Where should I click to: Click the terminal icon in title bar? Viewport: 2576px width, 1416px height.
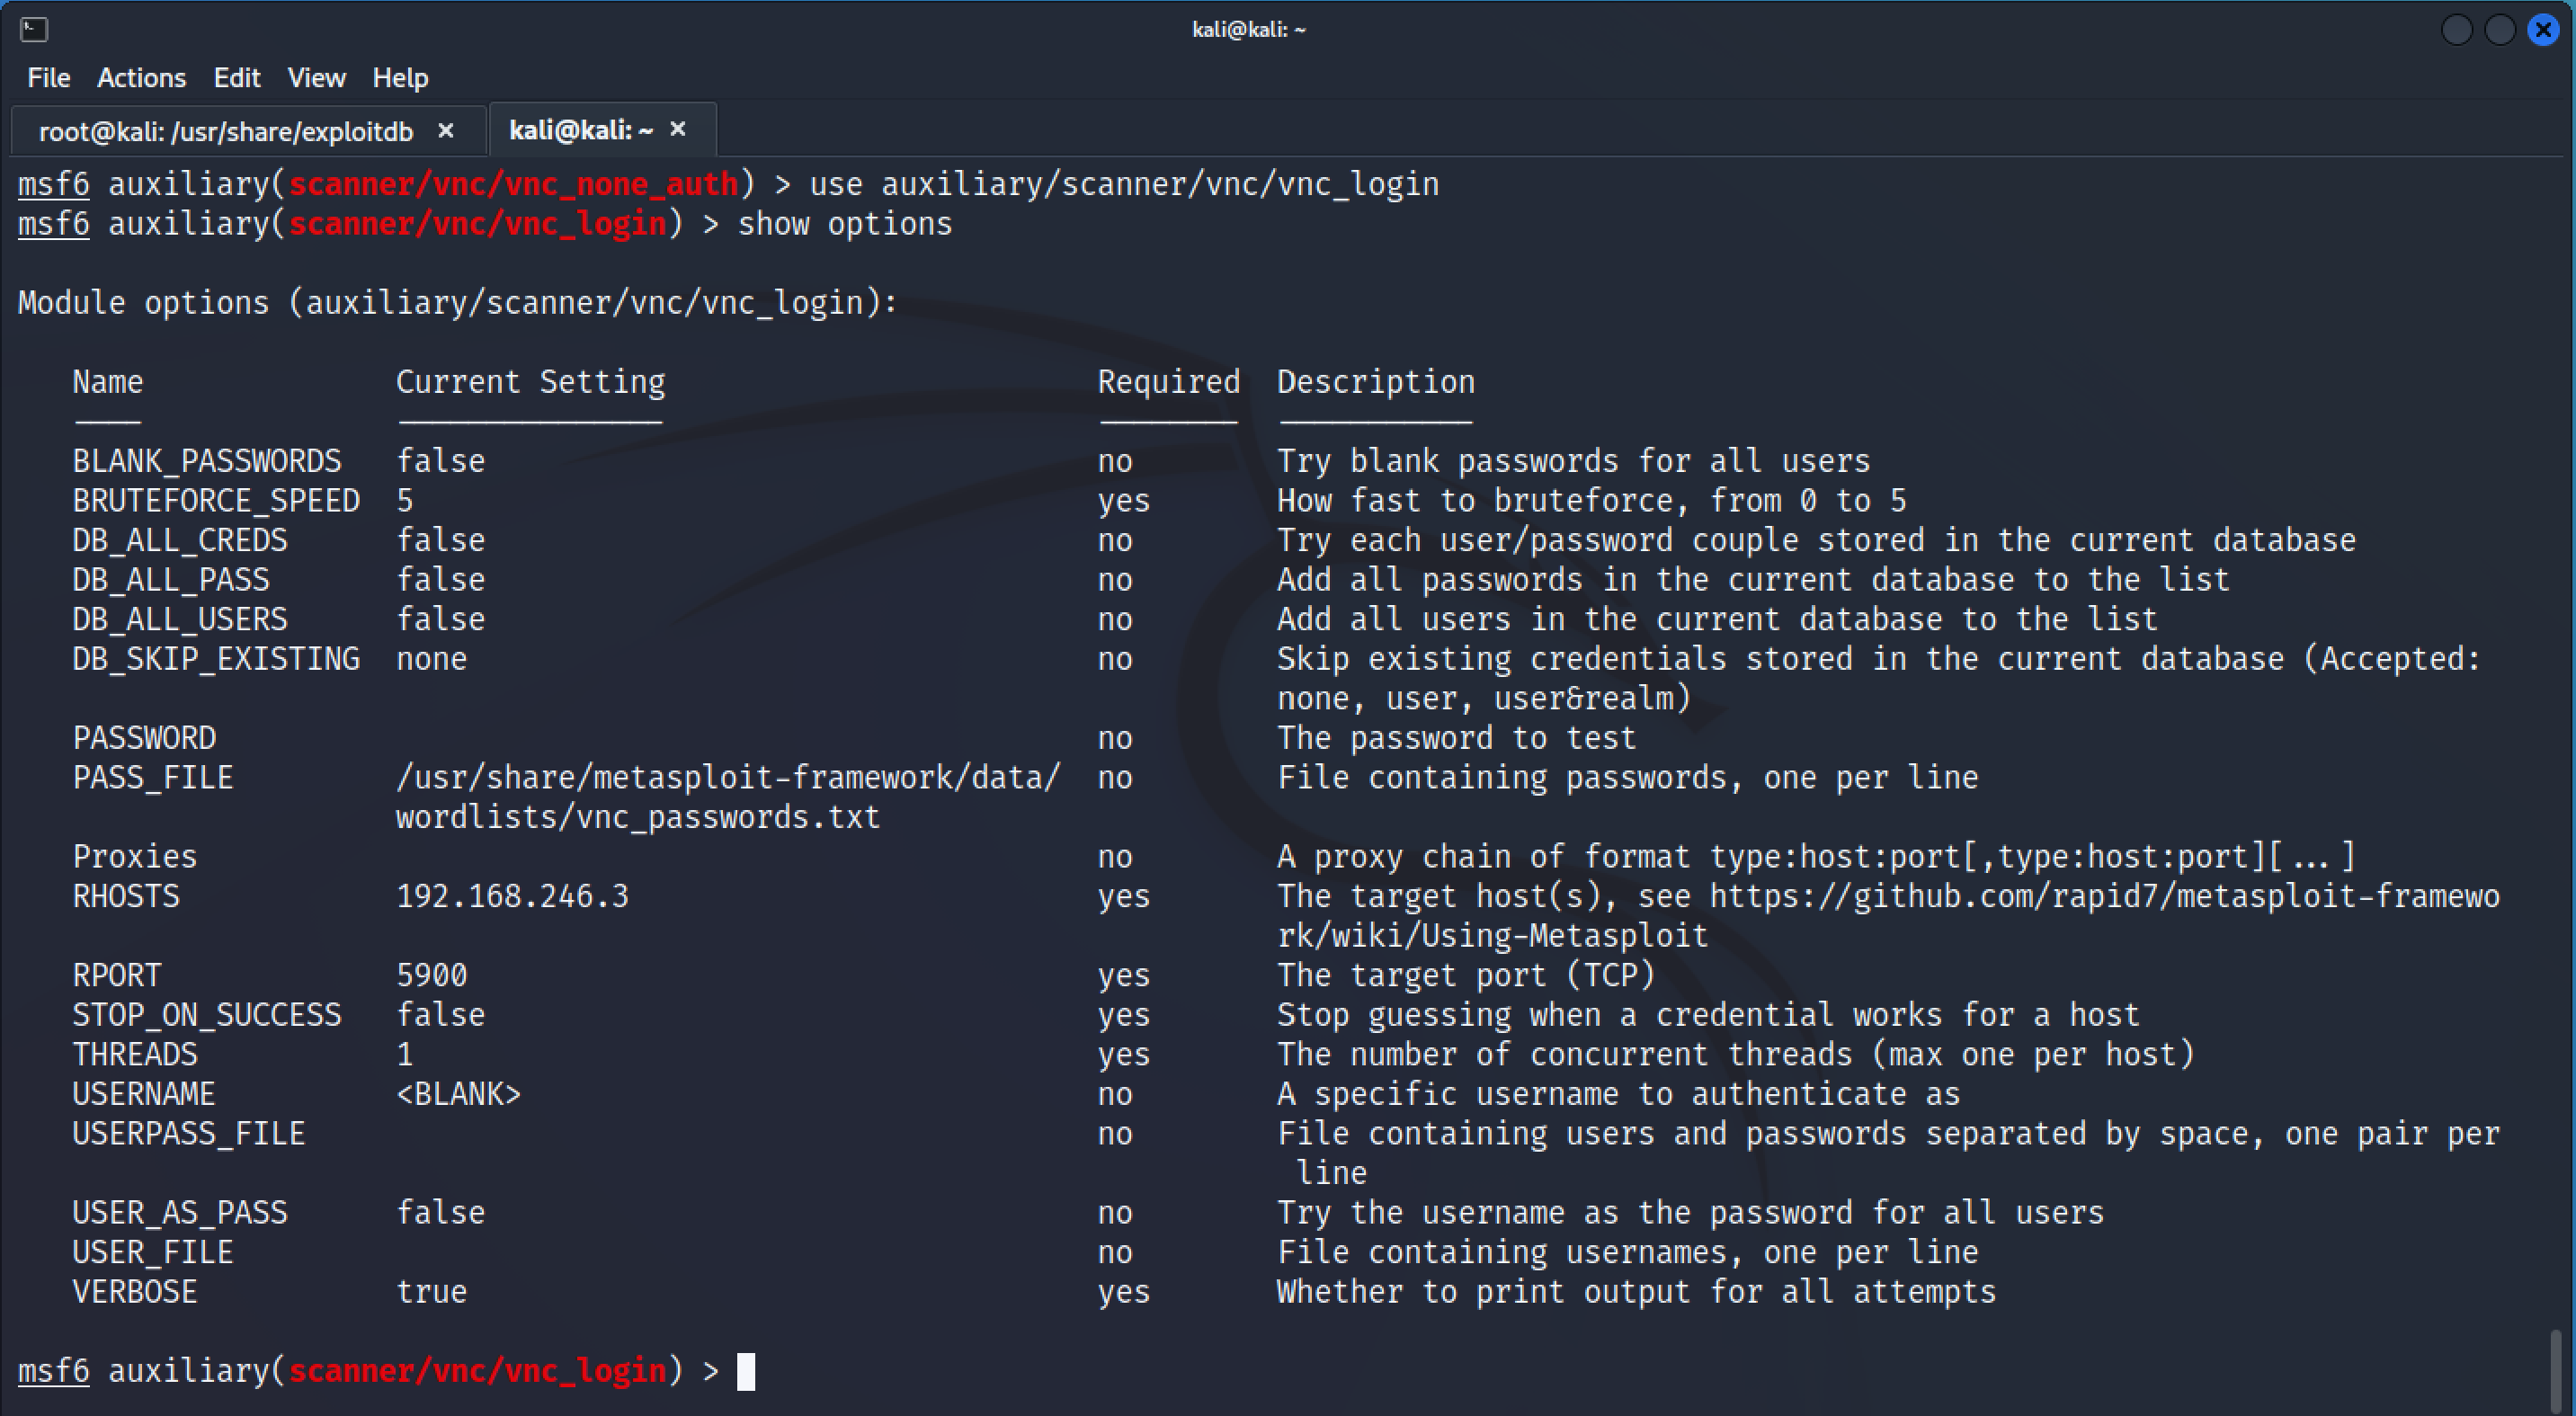pos(33,30)
